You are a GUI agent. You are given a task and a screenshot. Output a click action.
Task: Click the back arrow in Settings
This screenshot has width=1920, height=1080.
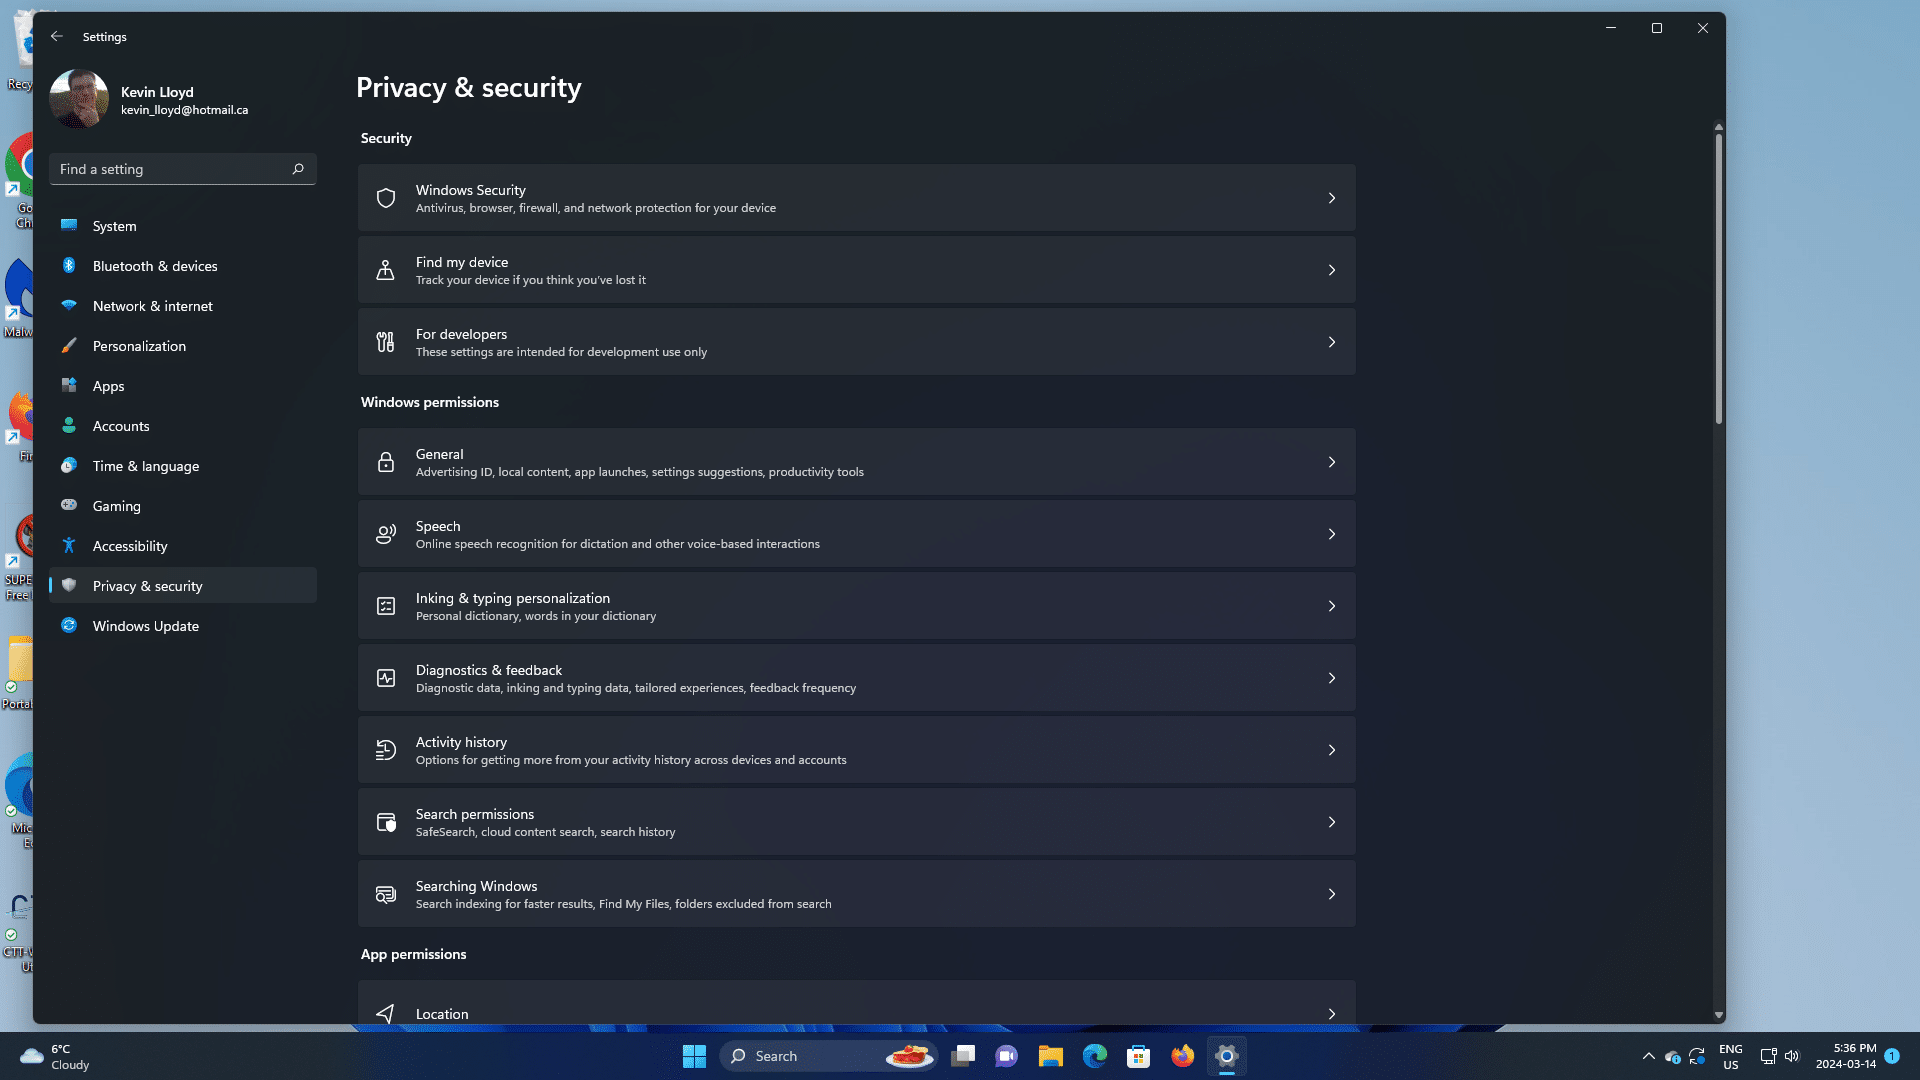[x=56, y=36]
